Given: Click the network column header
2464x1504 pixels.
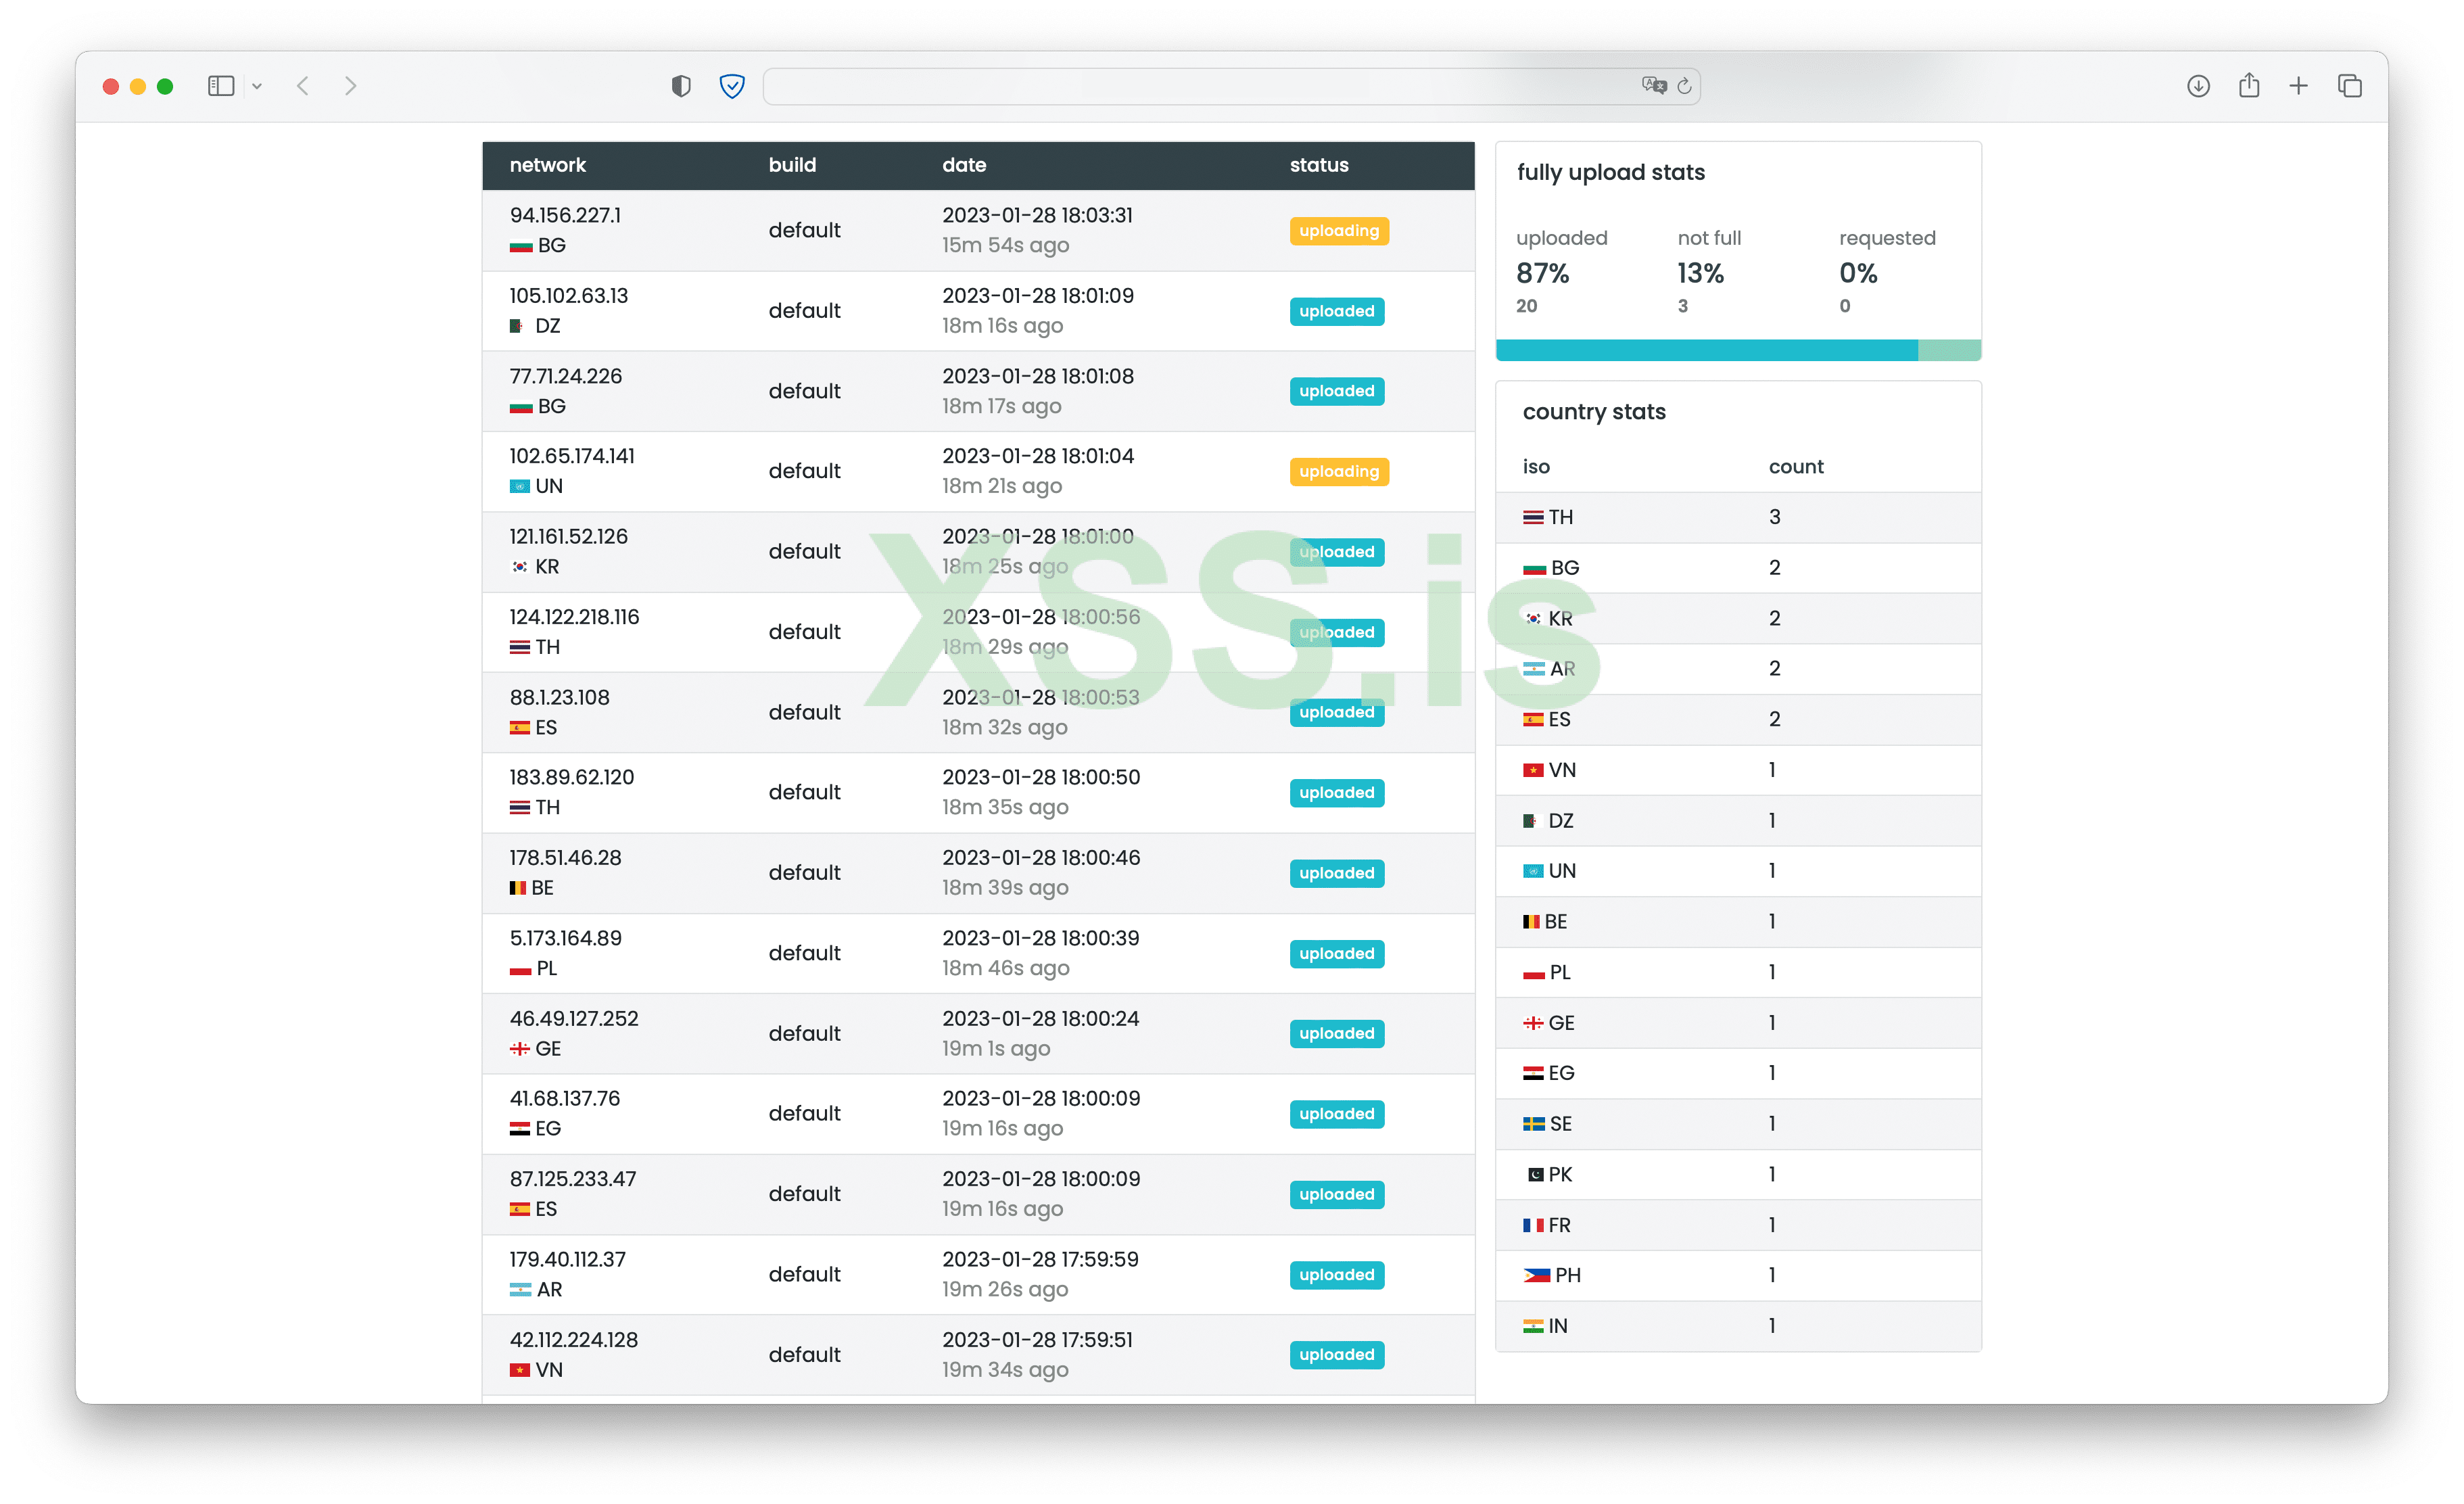Looking at the screenshot, I should 547,165.
